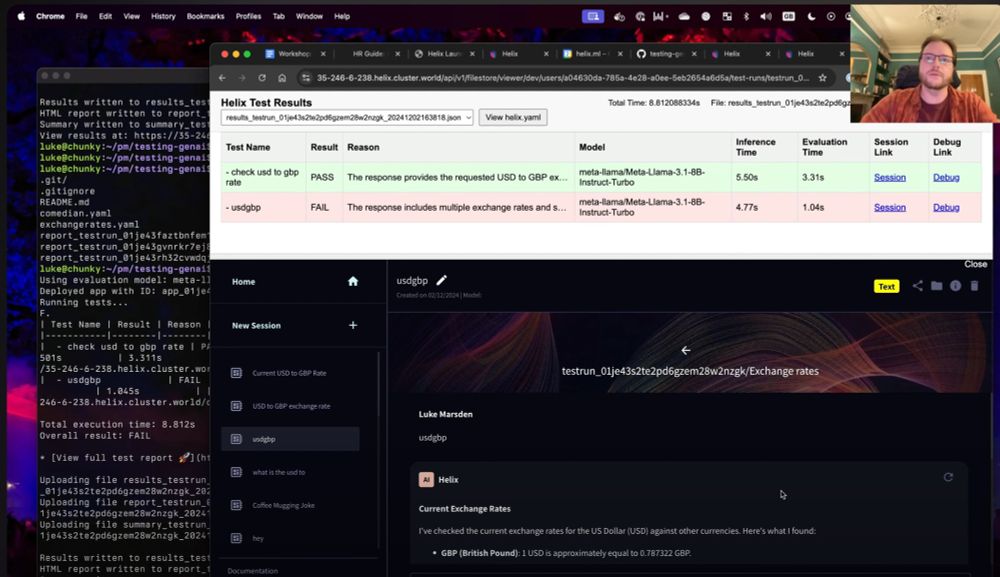Click Close at top right of session panel
This screenshot has height=577, width=1000.
975,264
